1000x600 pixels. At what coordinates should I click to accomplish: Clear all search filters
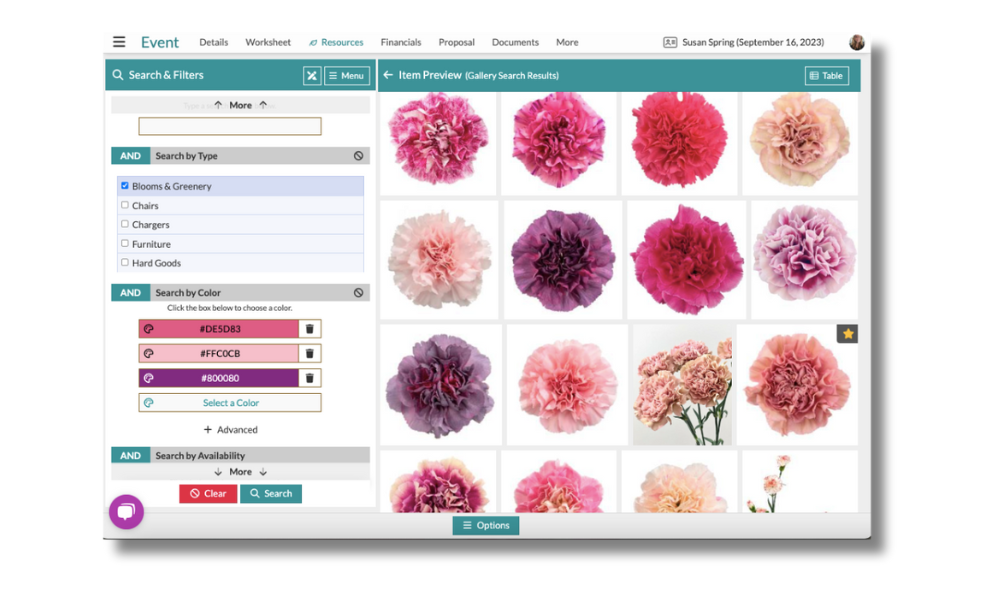(x=207, y=493)
